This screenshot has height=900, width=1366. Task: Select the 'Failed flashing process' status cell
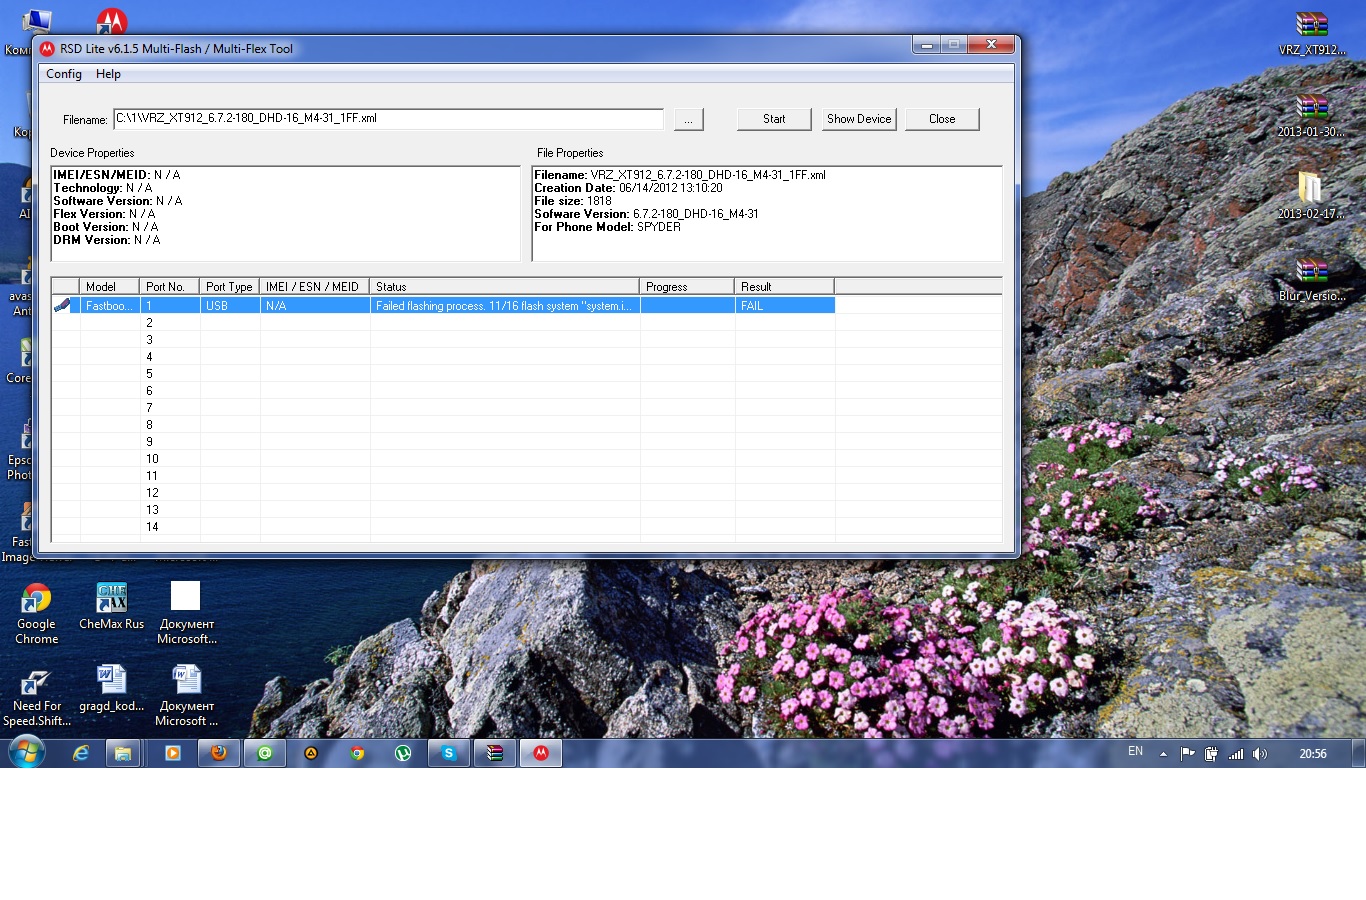pos(505,306)
